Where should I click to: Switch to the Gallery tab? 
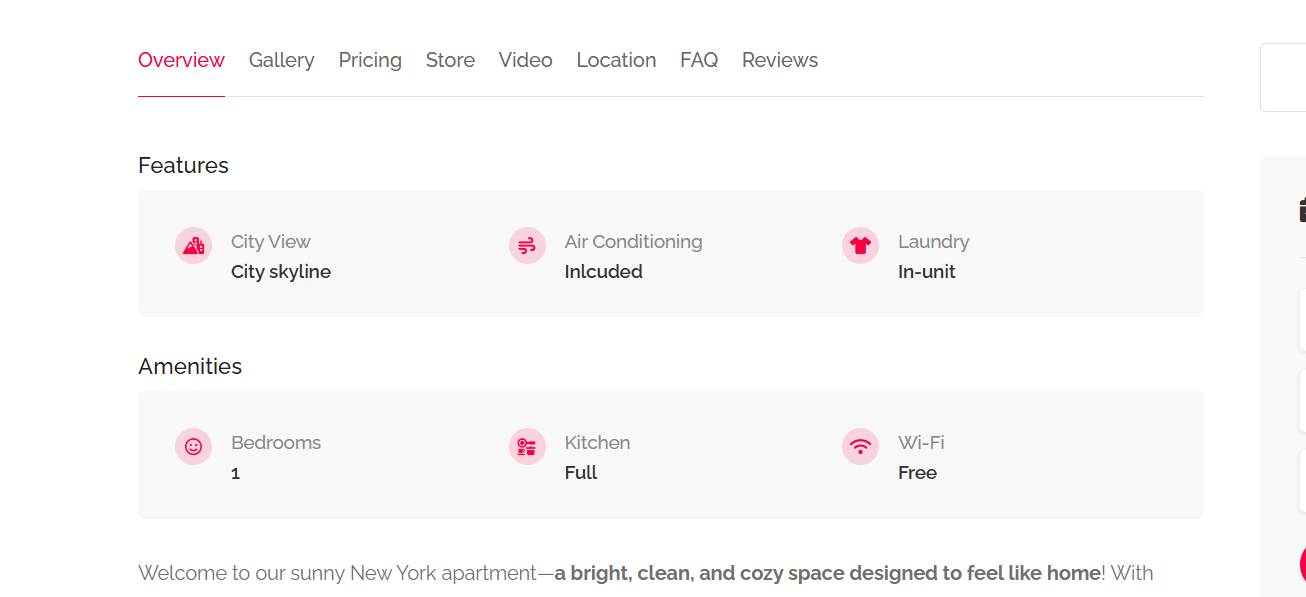281,60
